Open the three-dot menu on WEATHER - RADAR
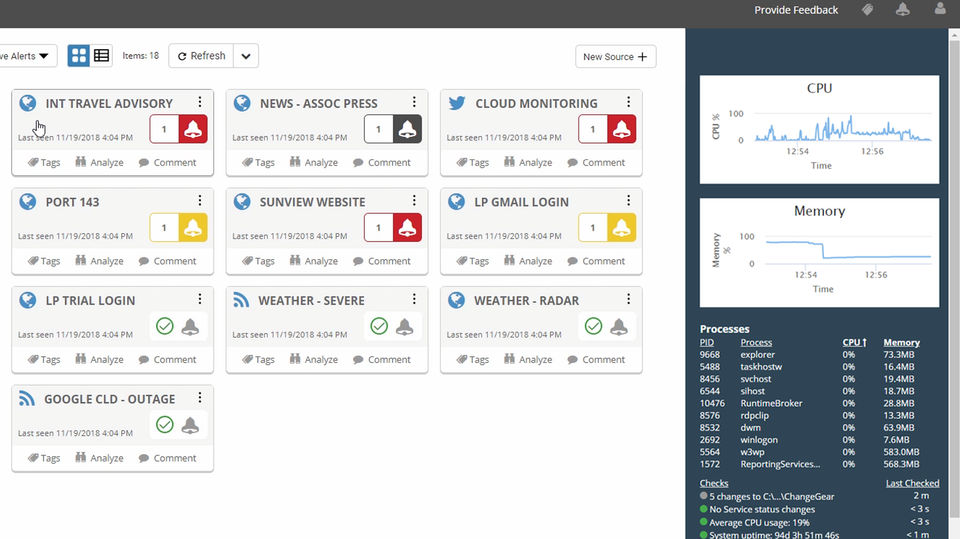 pos(628,299)
